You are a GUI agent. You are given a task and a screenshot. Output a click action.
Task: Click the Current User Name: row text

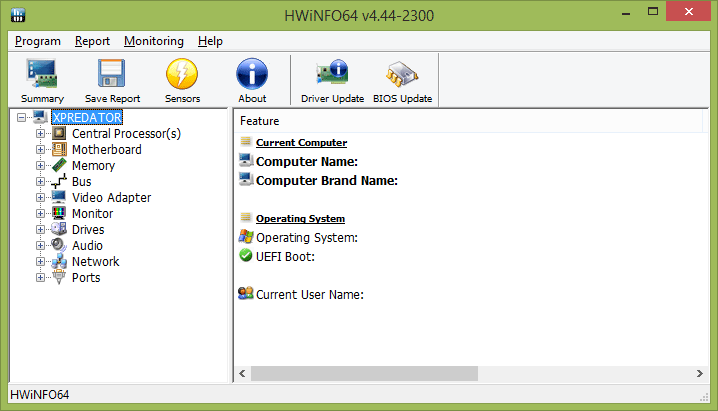(310, 295)
